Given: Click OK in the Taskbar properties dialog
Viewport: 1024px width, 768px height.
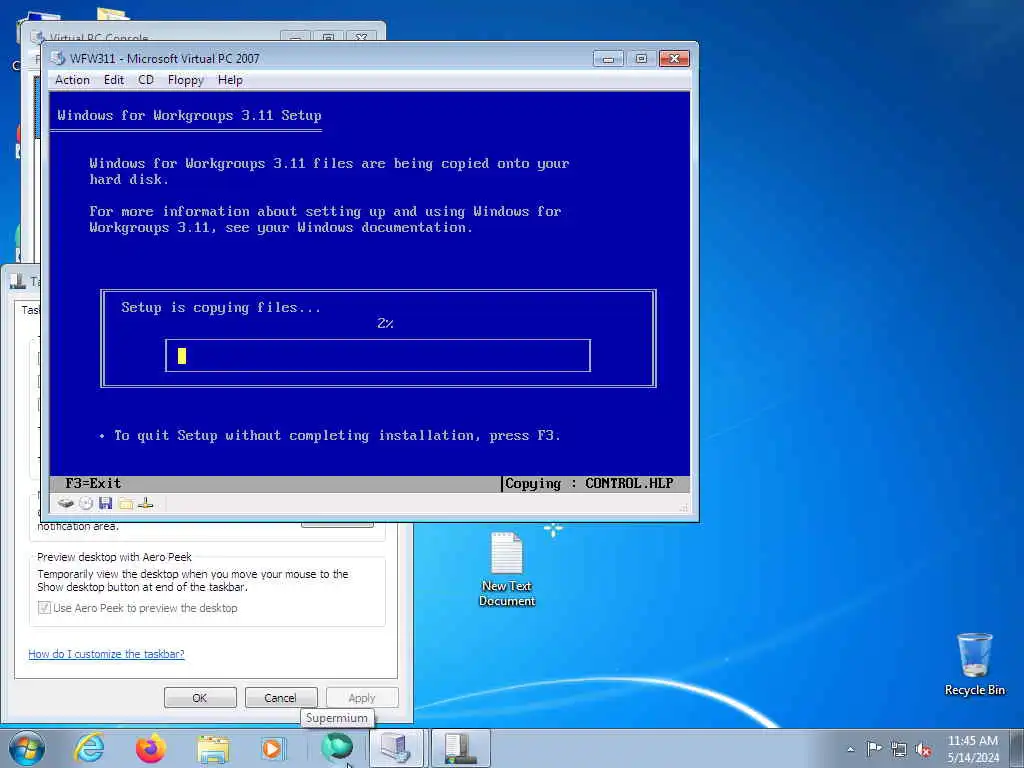Looking at the screenshot, I should [200, 697].
